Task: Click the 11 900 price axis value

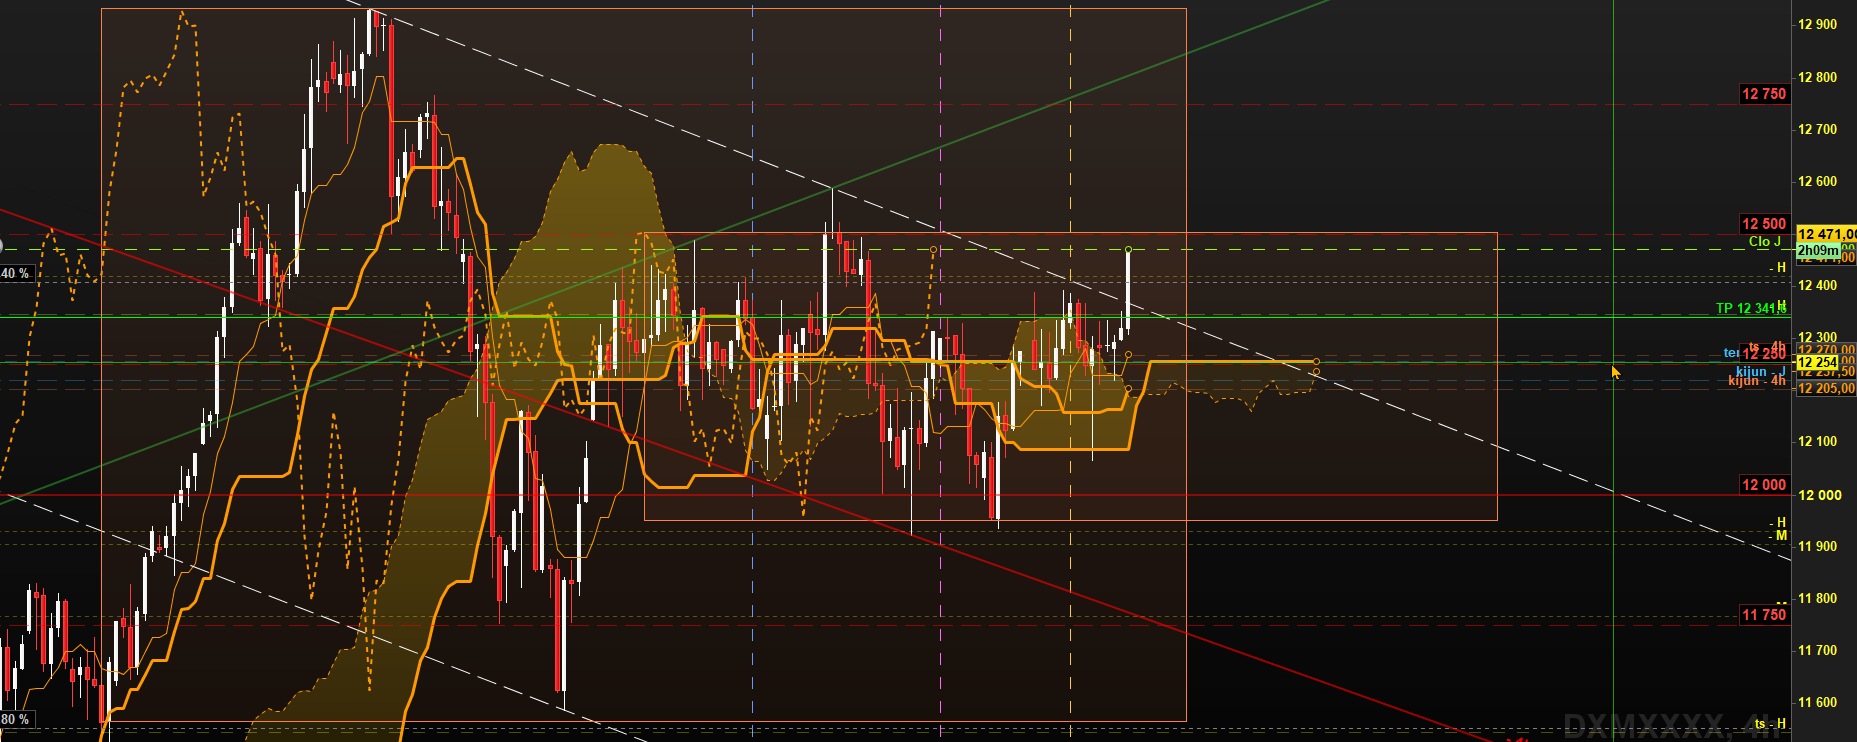Action: (x=1817, y=546)
